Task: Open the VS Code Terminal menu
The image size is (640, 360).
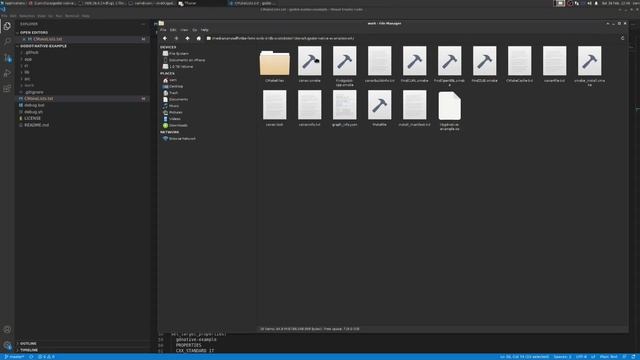Action: coord(72,16)
